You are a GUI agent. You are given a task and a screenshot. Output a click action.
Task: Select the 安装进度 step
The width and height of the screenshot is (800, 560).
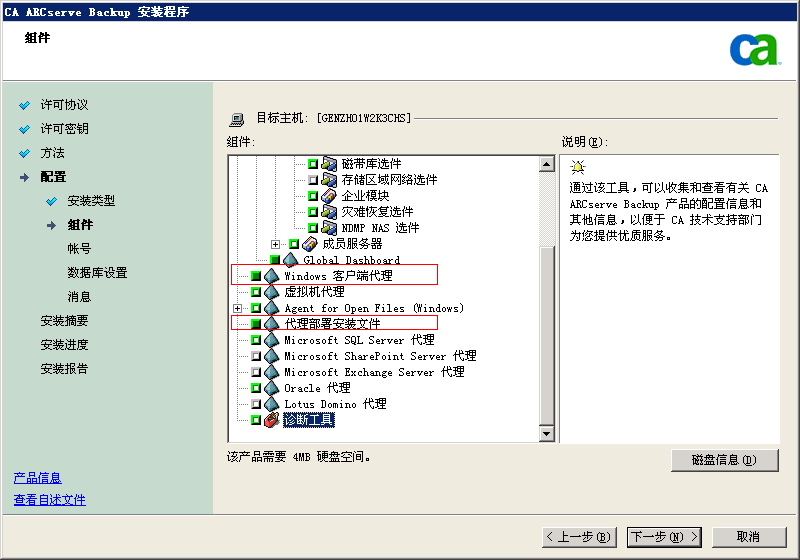(64, 345)
